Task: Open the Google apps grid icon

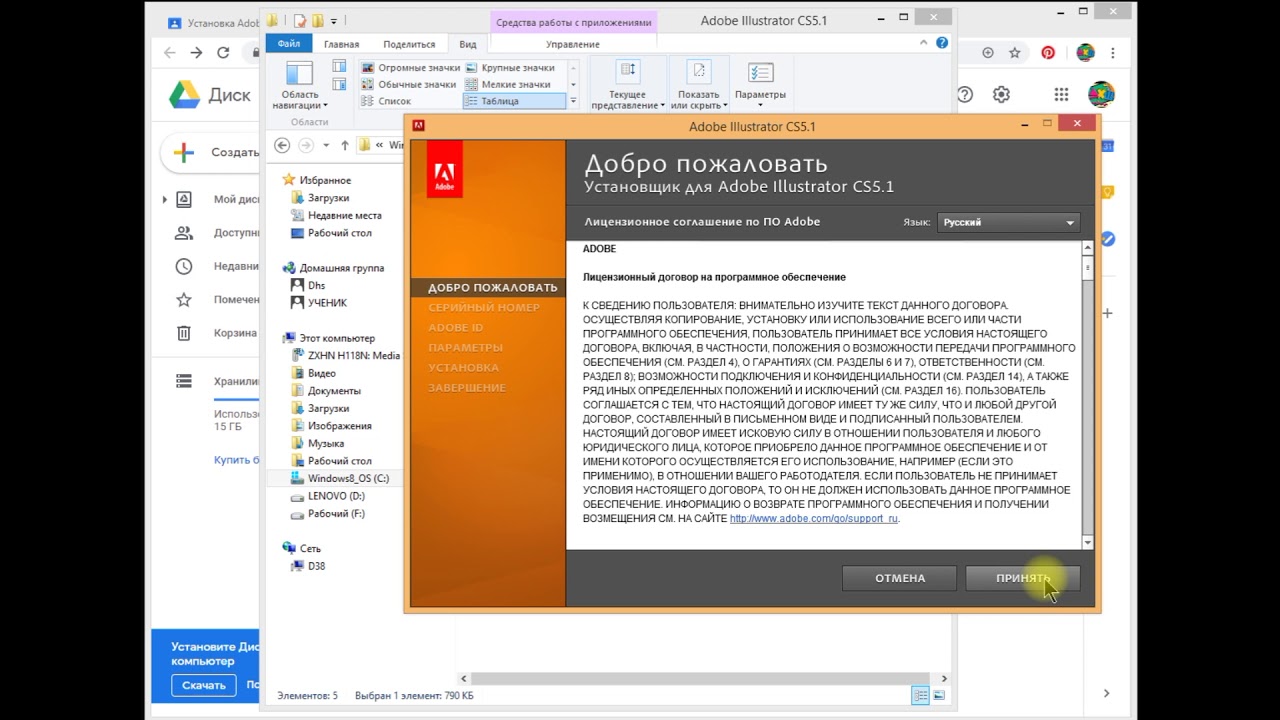Action: [x=1061, y=95]
